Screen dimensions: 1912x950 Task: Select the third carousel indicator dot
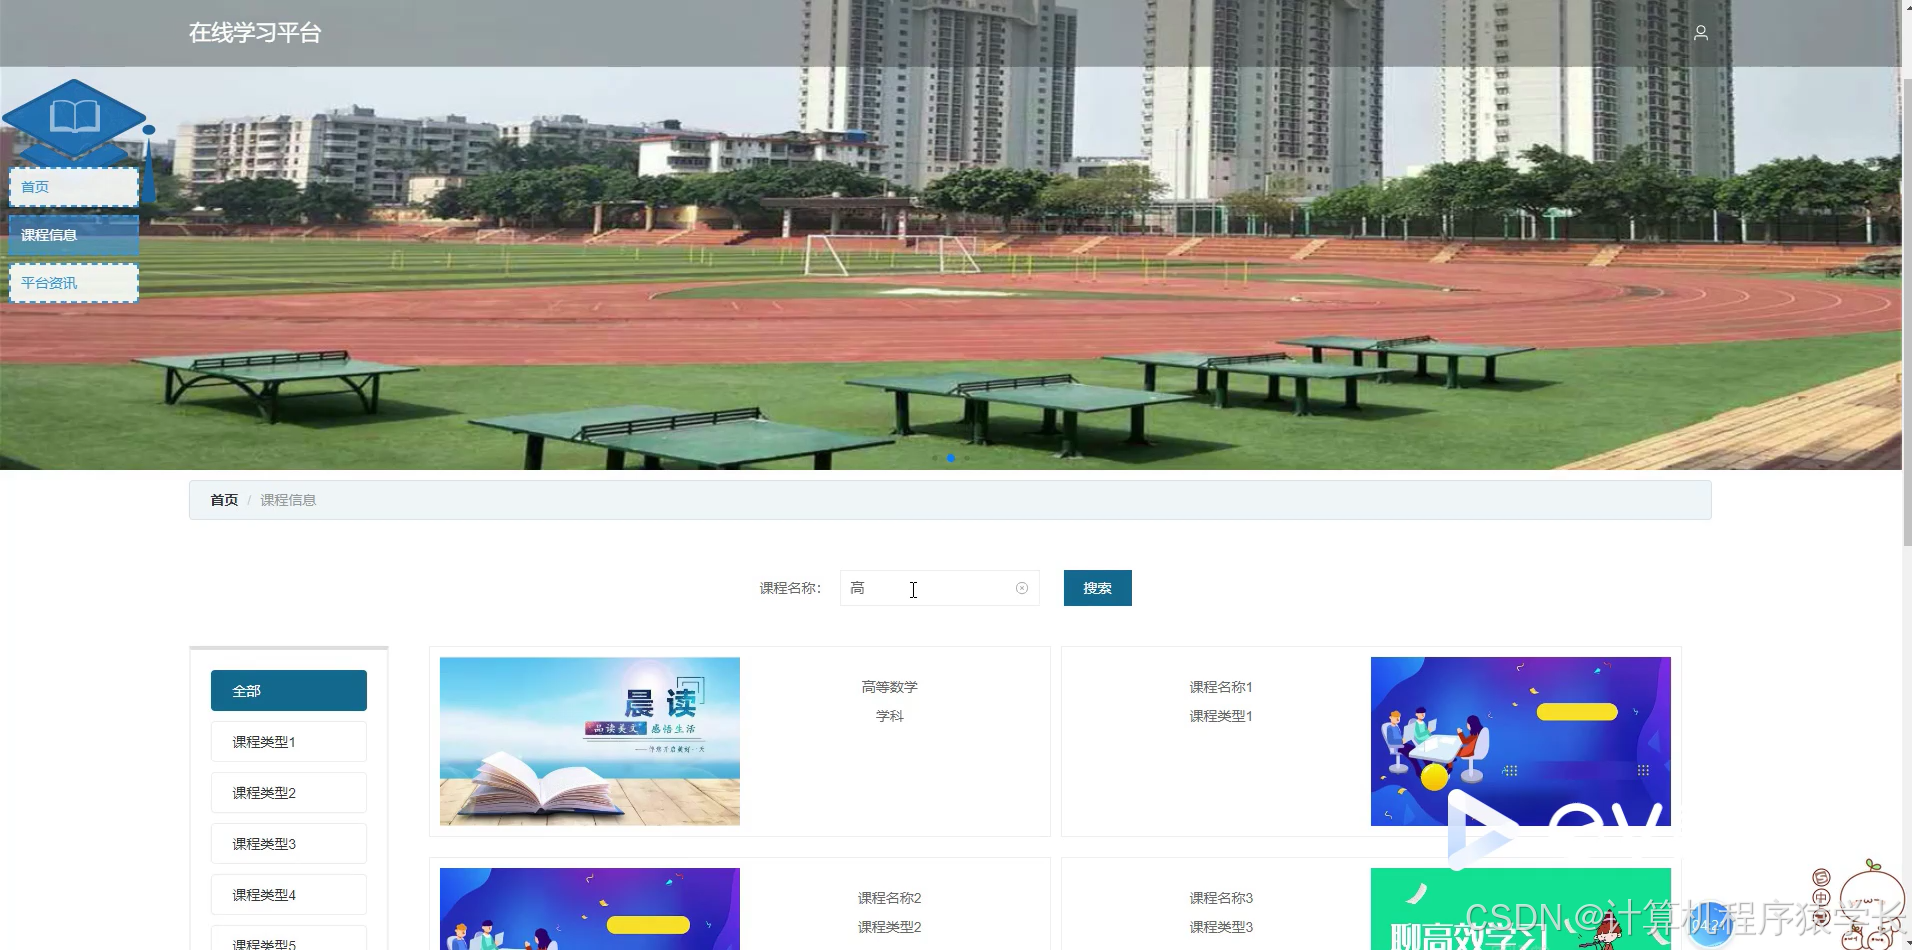(x=965, y=458)
